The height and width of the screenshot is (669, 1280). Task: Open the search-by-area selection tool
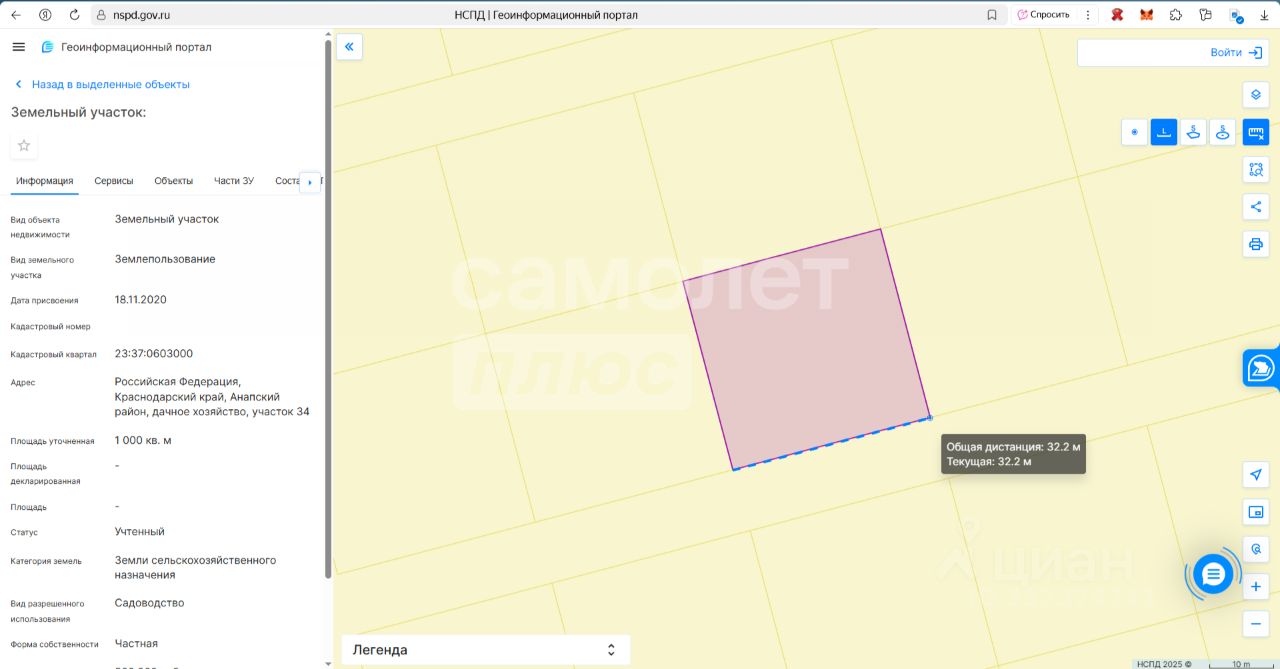point(1256,169)
